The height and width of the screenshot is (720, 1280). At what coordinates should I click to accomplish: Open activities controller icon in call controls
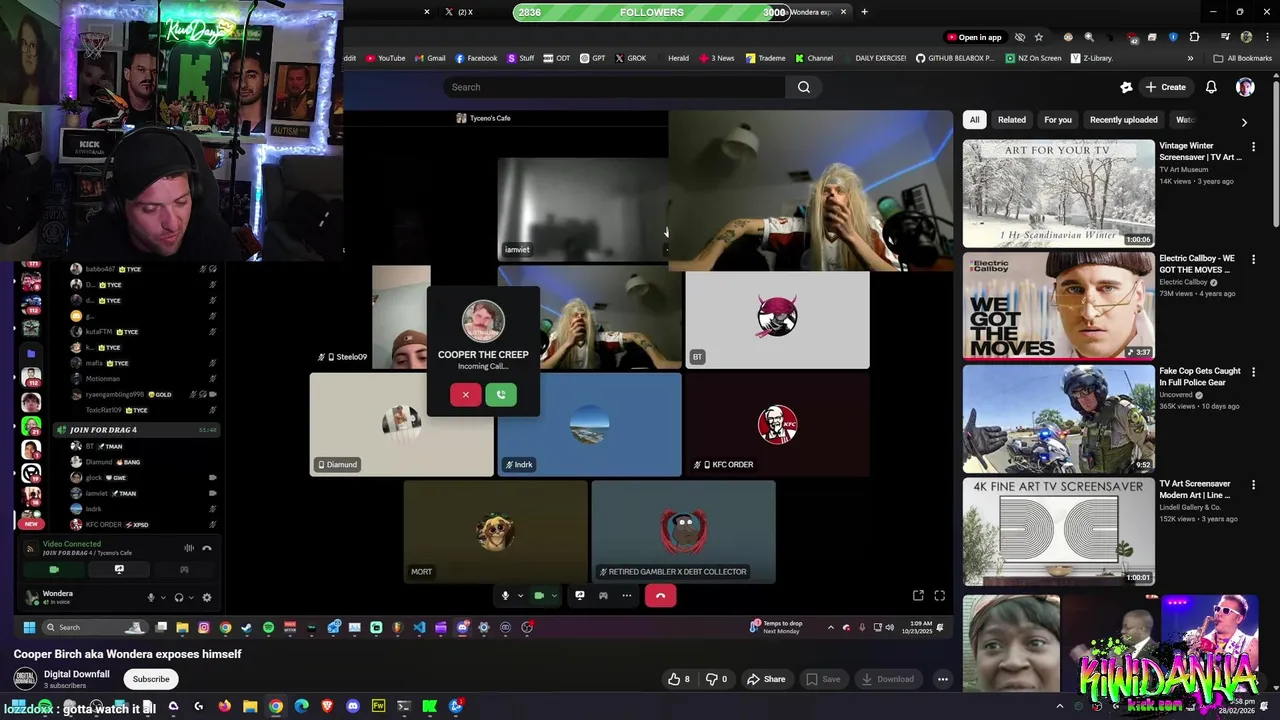(603, 596)
